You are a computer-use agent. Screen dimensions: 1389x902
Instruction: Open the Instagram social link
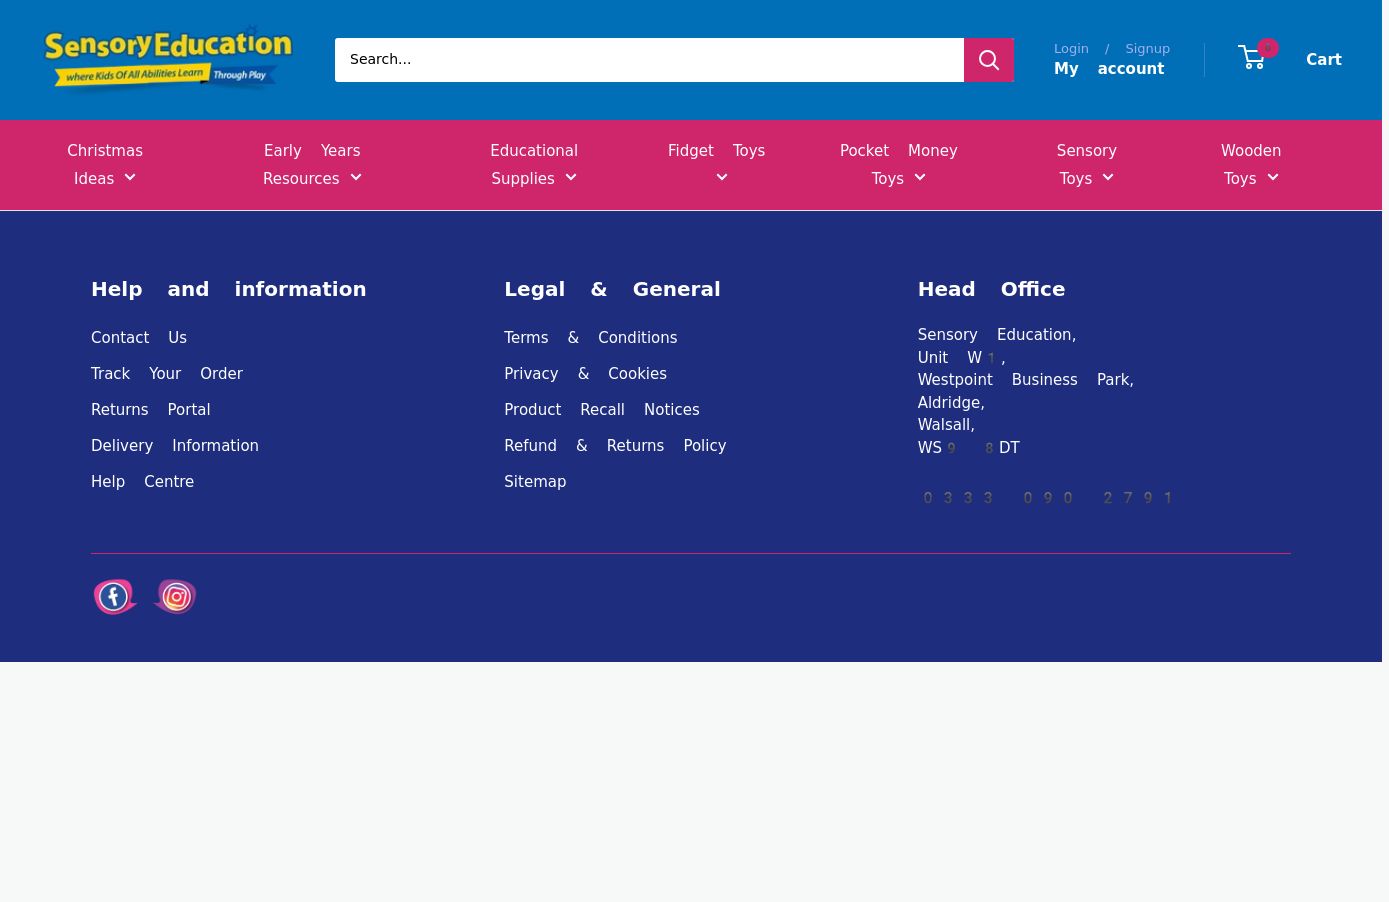(175, 597)
